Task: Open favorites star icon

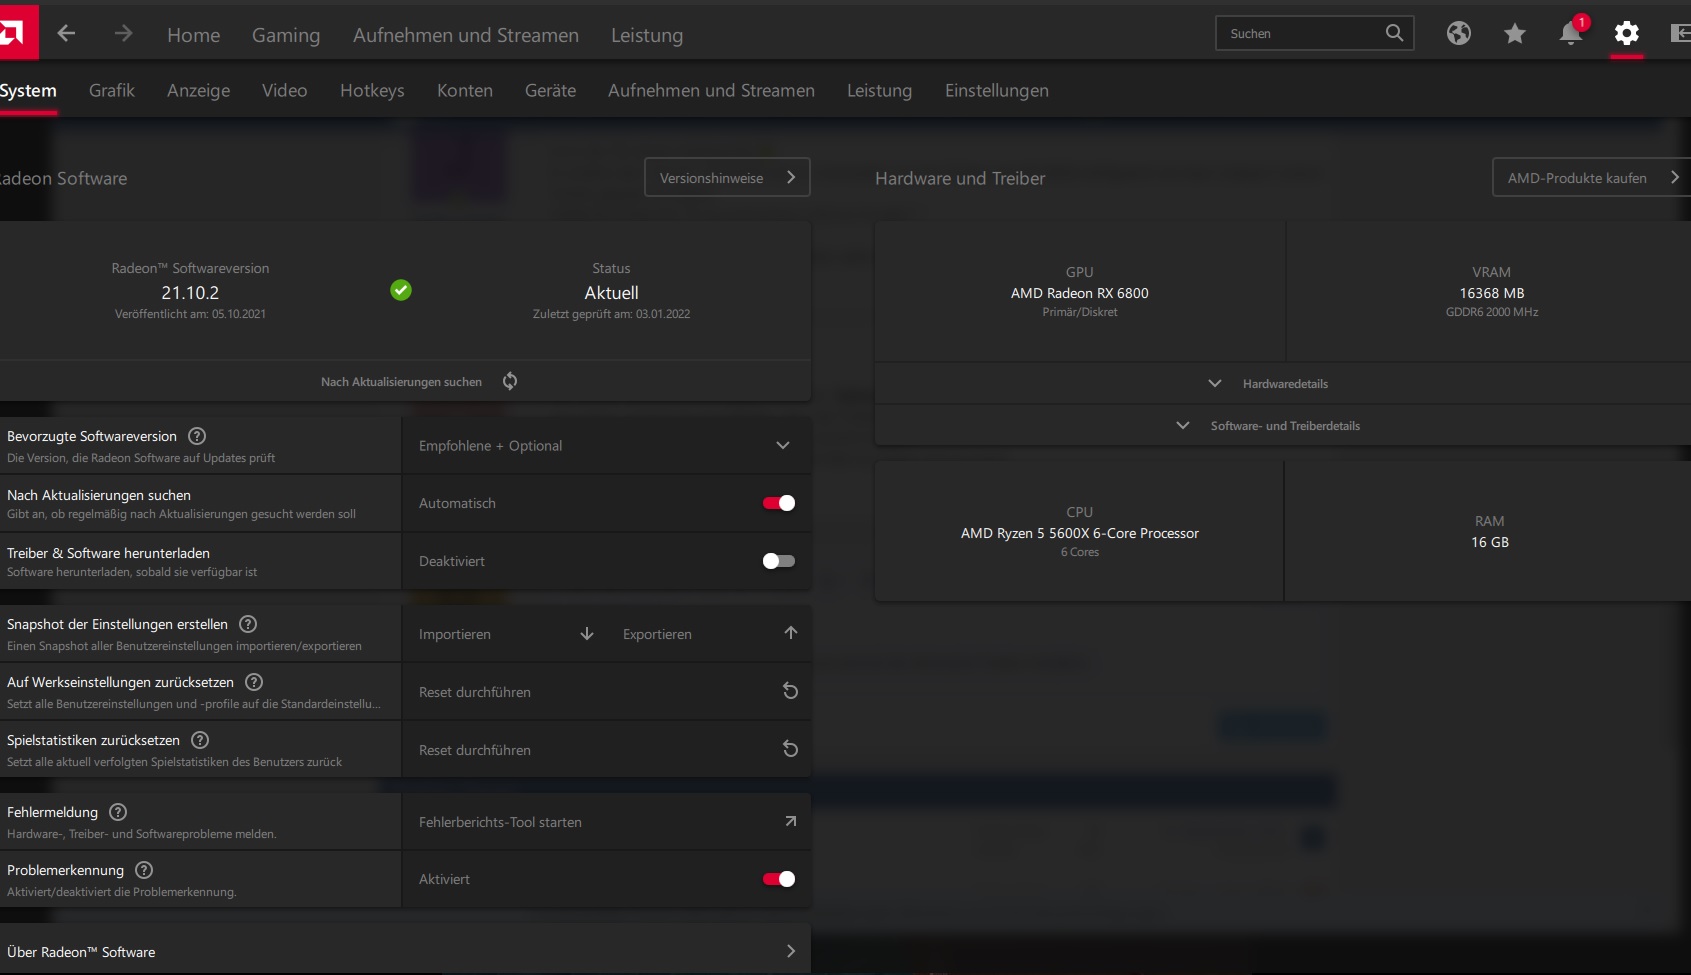Action: pyautogui.click(x=1515, y=34)
